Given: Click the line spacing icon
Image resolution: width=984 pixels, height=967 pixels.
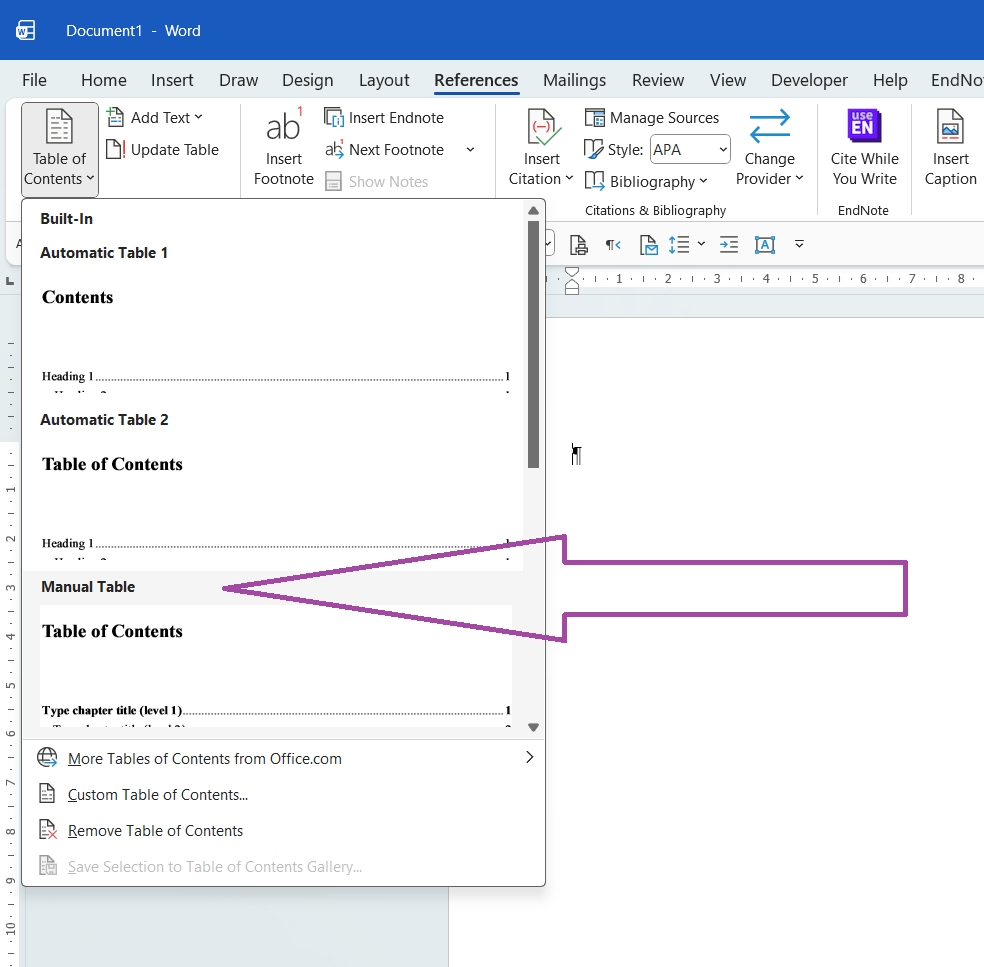Looking at the screenshot, I should pyautogui.click(x=679, y=245).
